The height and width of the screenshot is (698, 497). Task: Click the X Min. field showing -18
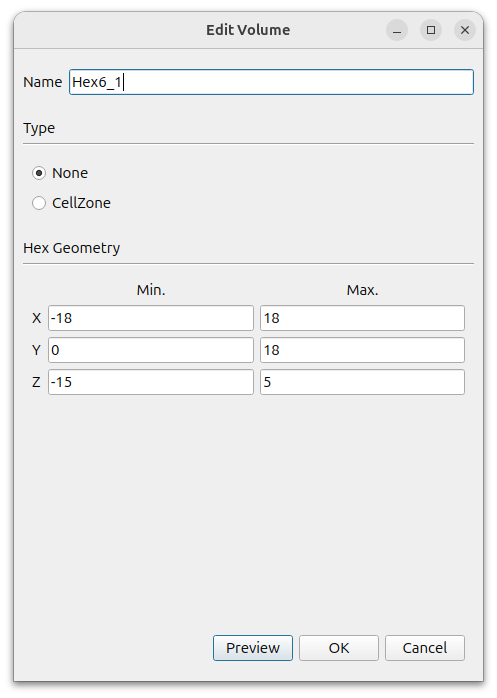pos(151,318)
